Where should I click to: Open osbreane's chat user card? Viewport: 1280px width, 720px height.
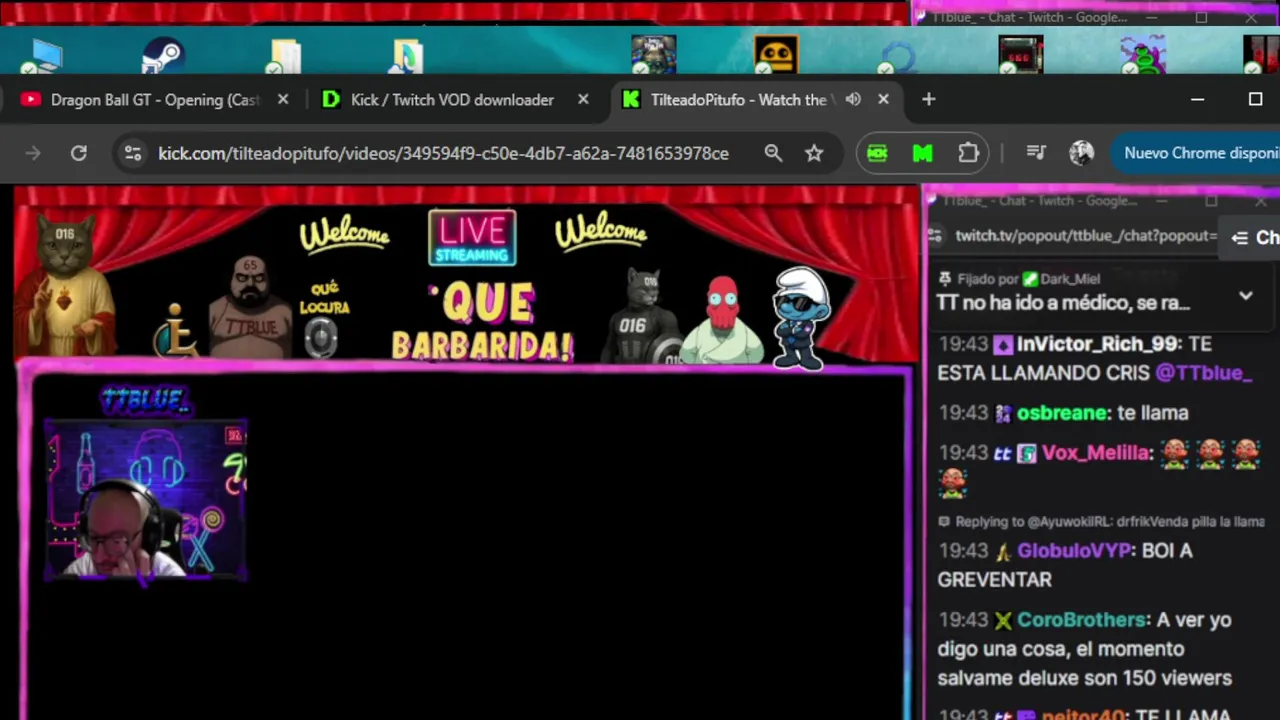pos(1061,413)
